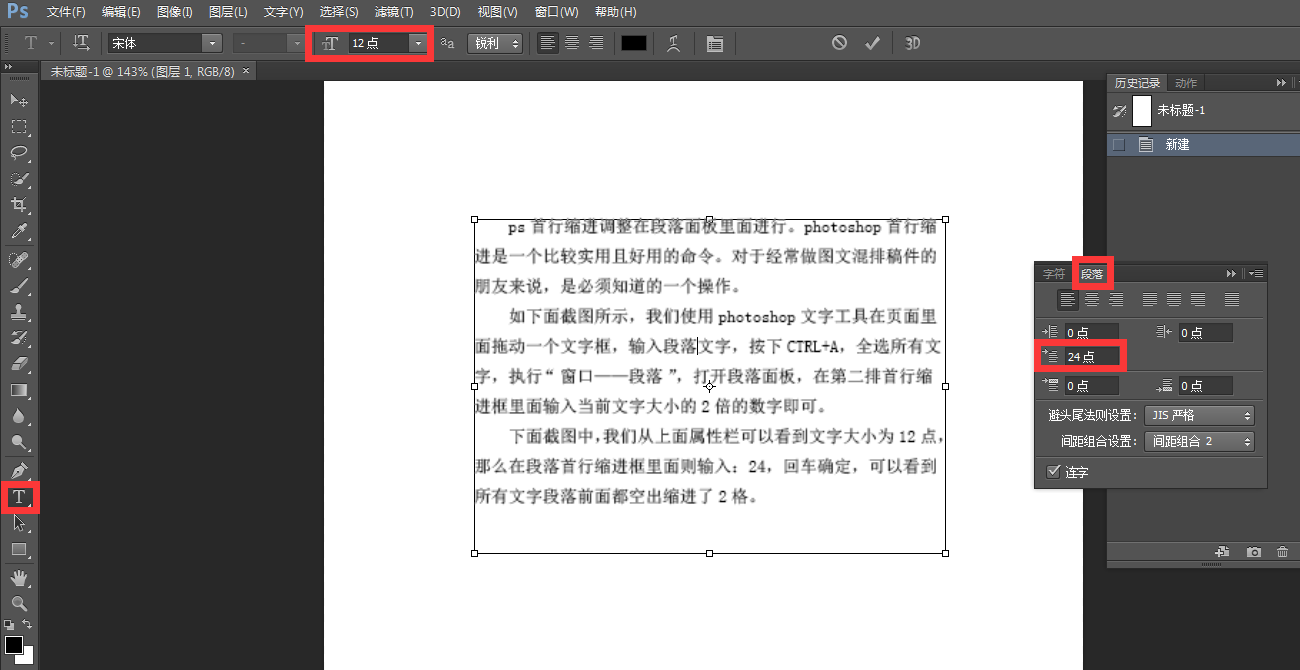Screen dimensions: 1300x670
Task: Select the History Brush tool
Action: 18,338
